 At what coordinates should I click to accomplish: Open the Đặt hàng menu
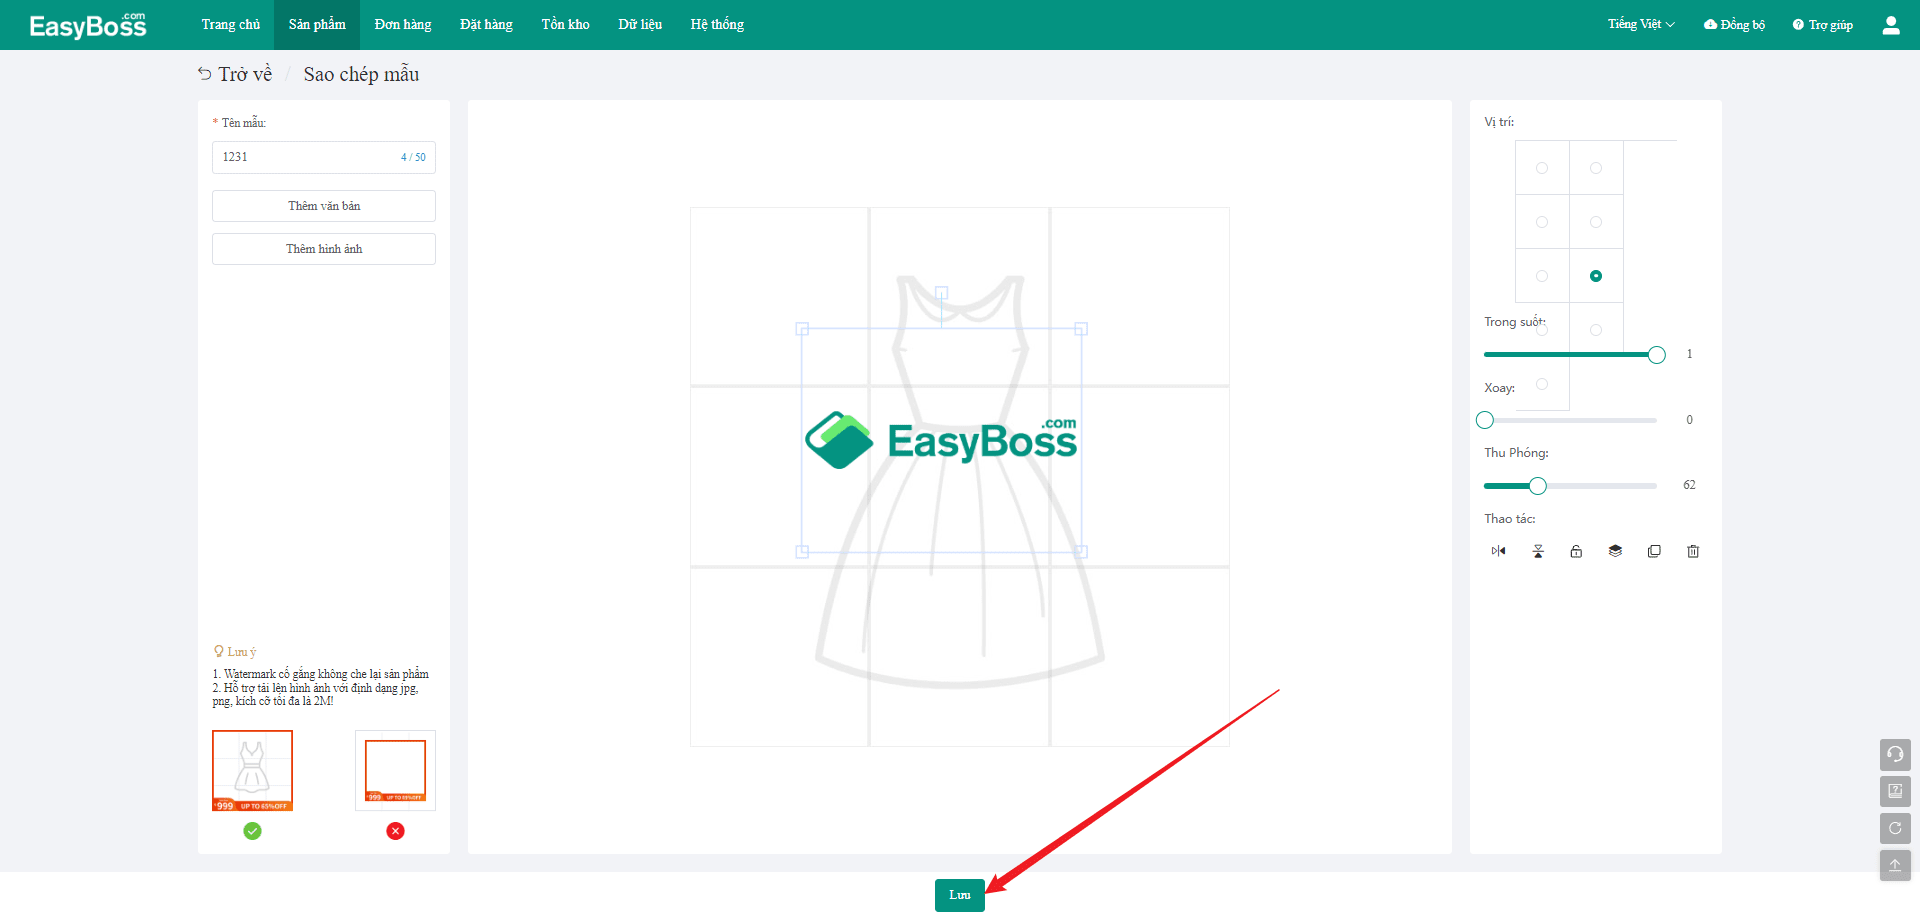coord(486,25)
